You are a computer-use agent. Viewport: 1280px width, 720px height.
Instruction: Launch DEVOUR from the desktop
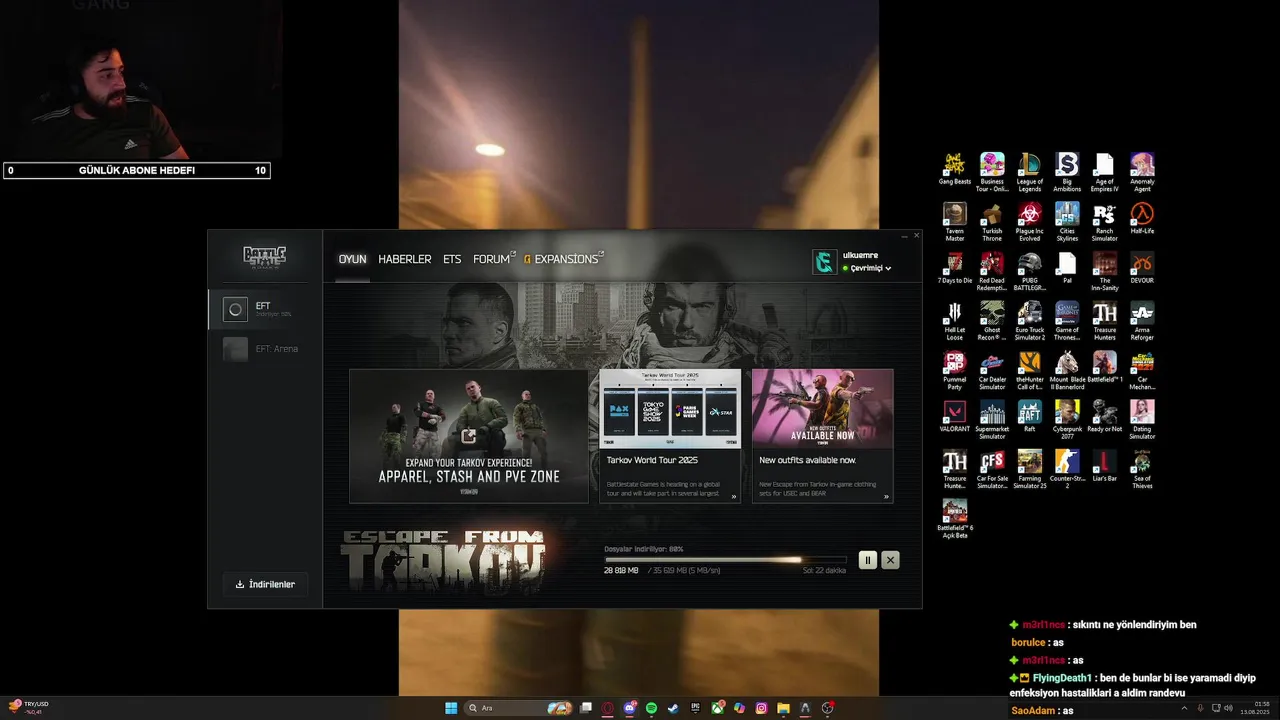pyautogui.click(x=1142, y=269)
